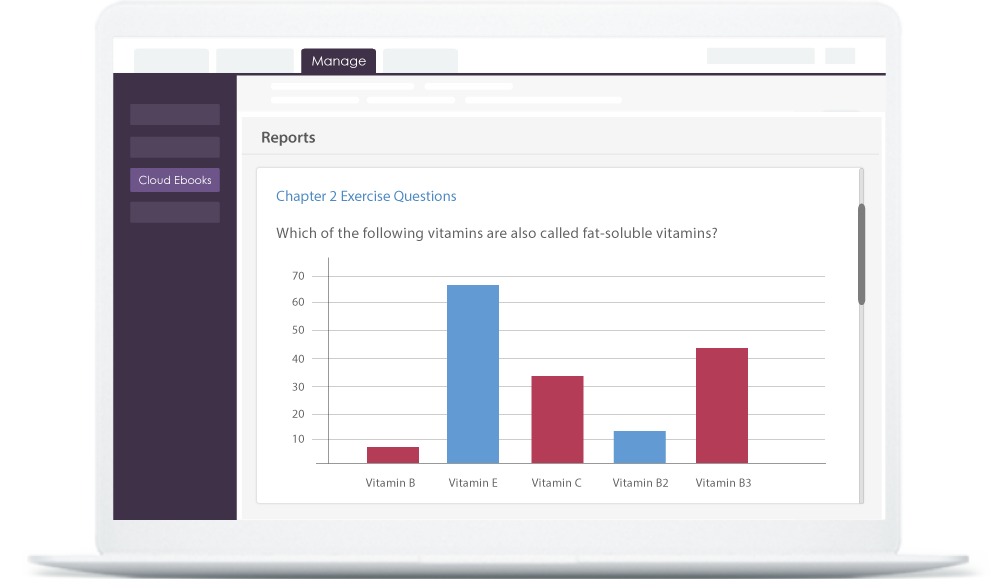This screenshot has width=997, height=579.
Task: Click the Reports panel heading
Action: point(288,137)
